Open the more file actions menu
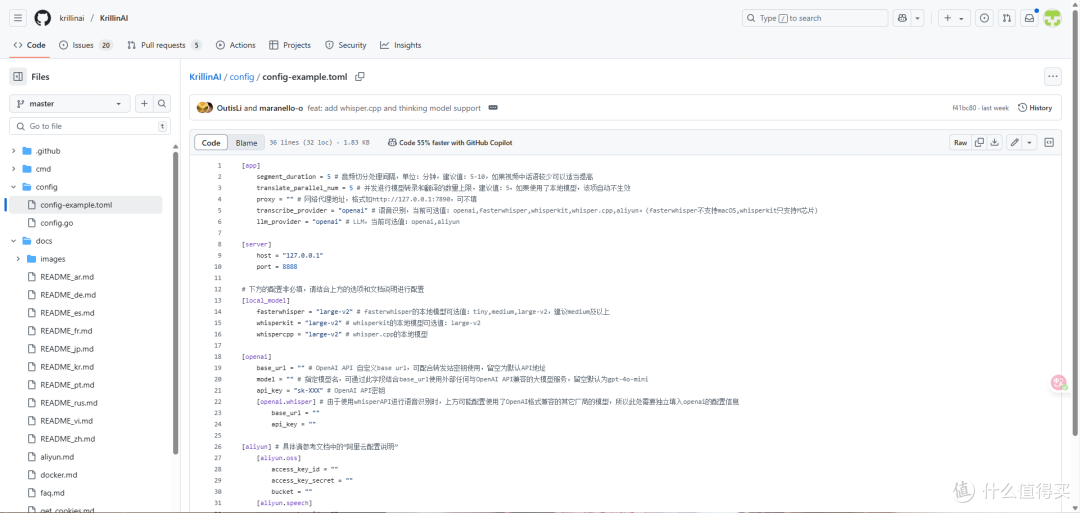The width and height of the screenshot is (1080, 513). pos(1052,77)
